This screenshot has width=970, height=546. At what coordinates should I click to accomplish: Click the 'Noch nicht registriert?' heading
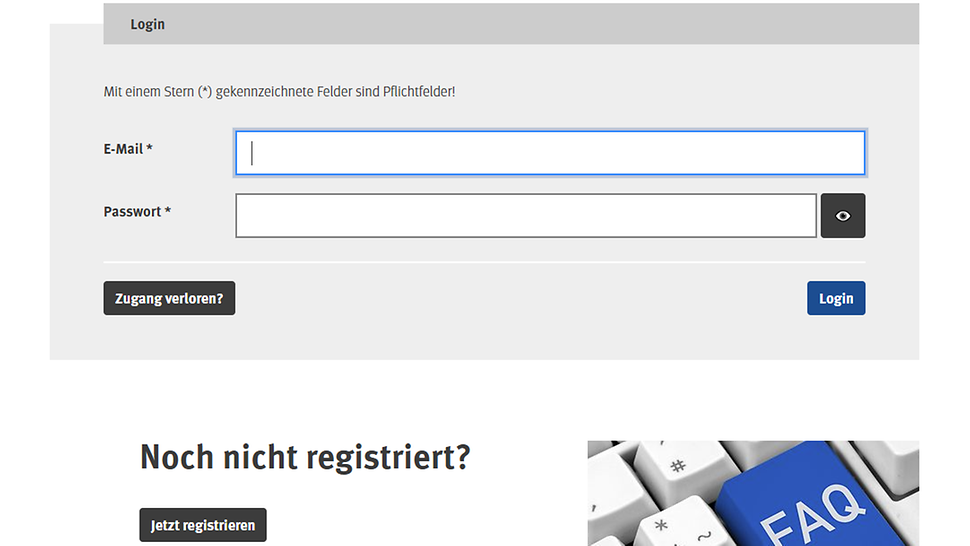pos(305,458)
